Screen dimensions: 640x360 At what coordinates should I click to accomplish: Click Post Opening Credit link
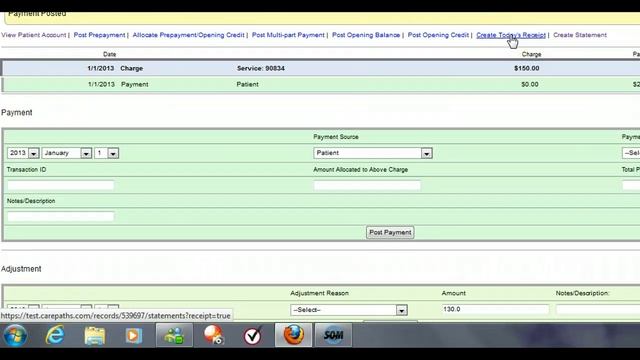pyautogui.click(x=438, y=35)
